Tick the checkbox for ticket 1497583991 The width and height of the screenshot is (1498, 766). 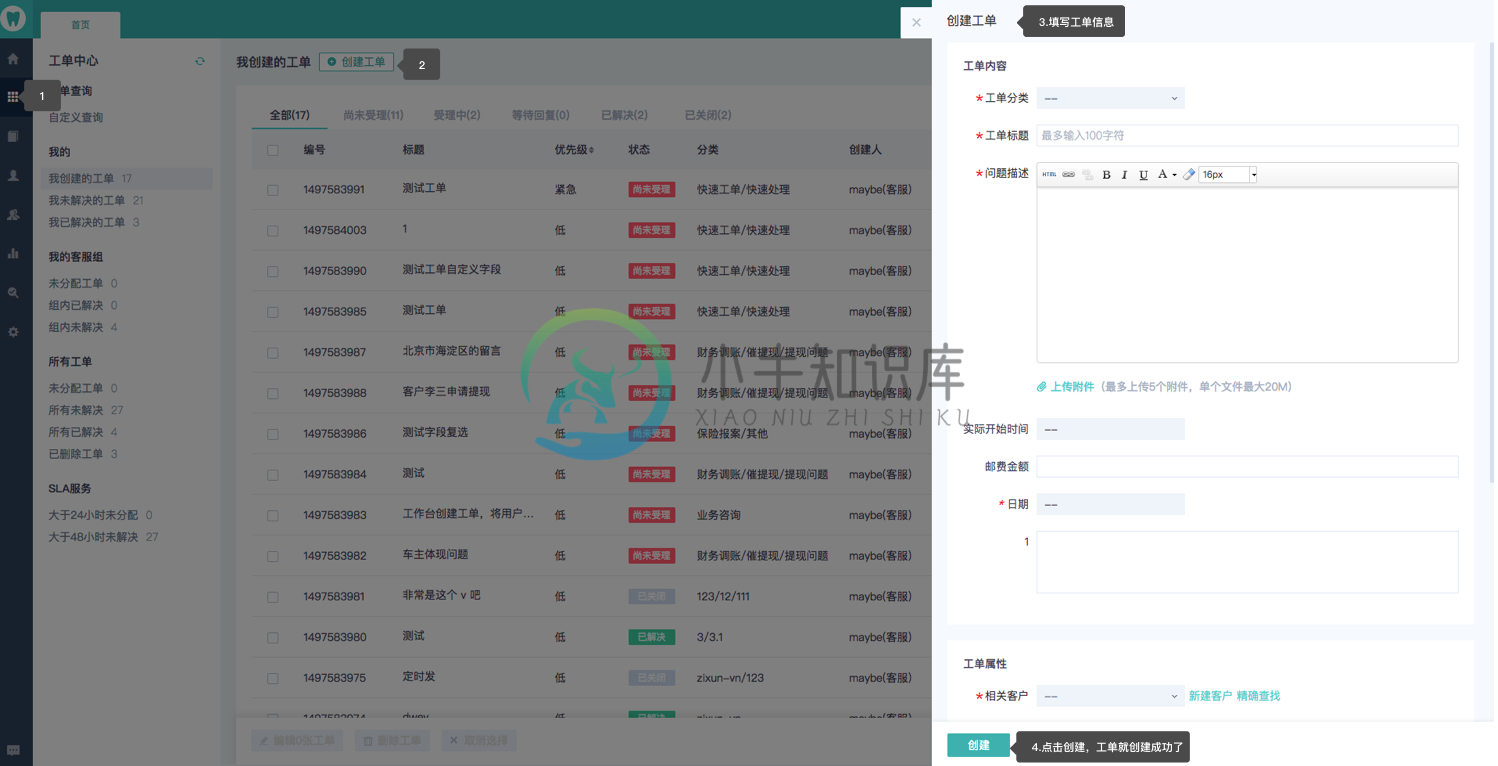273,190
